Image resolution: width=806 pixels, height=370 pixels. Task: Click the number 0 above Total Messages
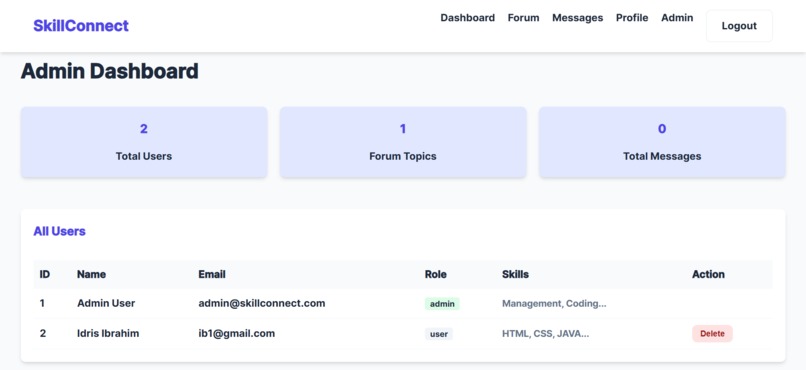662,128
